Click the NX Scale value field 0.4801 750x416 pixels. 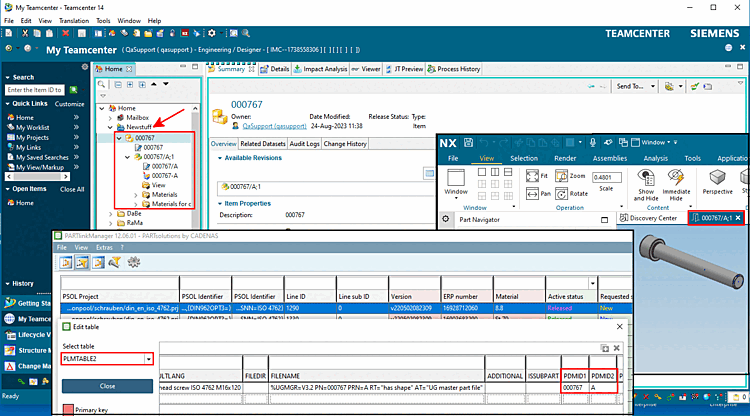(x=607, y=177)
